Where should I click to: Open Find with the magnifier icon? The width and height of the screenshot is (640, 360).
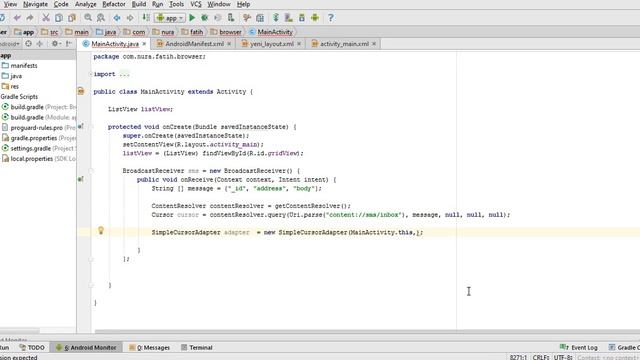[x=88, y=18]
